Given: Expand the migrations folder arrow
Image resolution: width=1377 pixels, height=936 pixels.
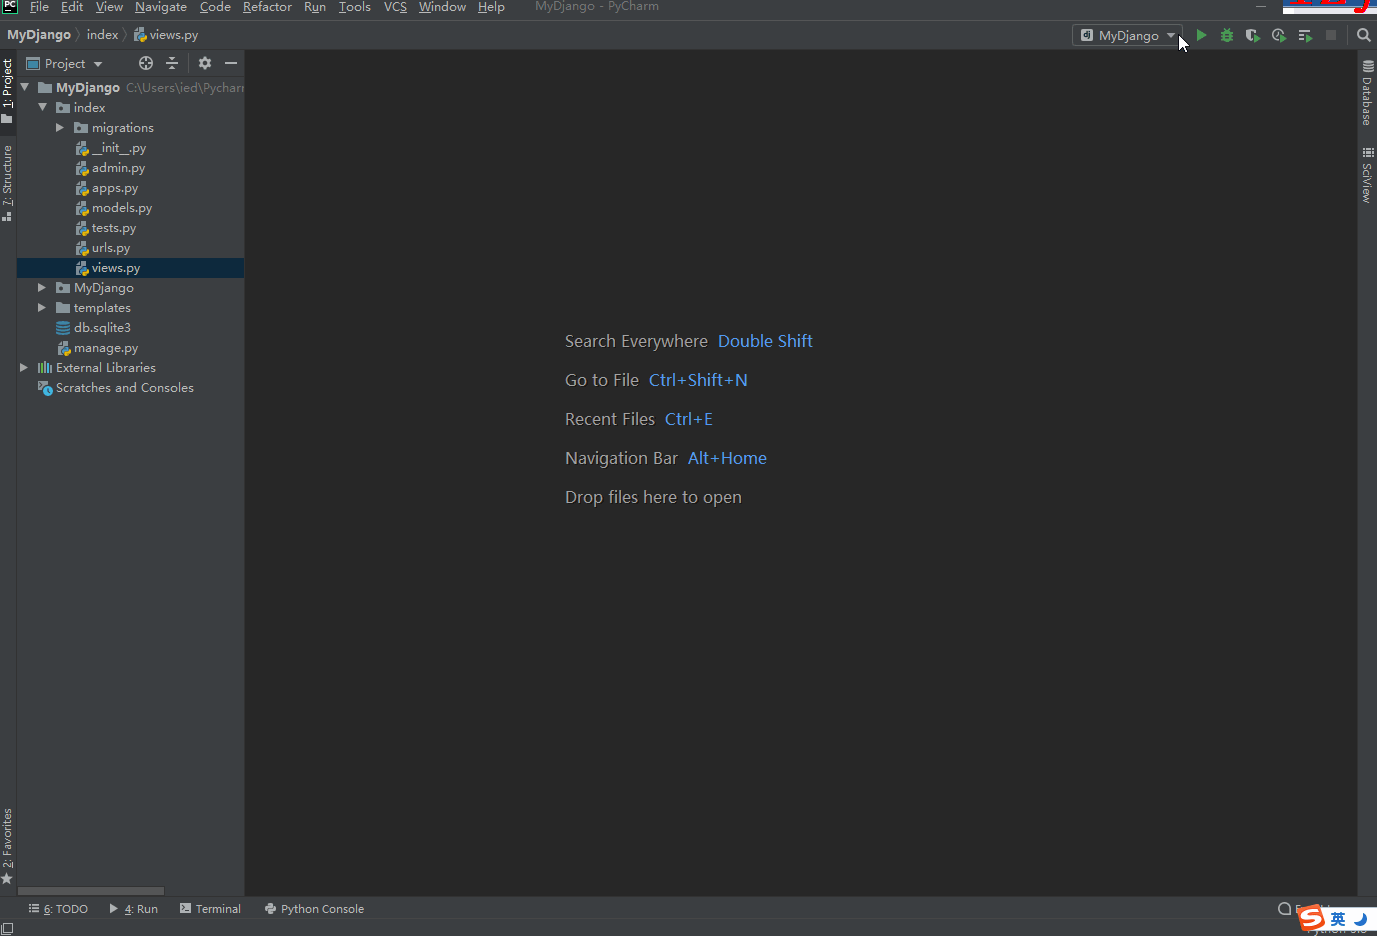Looking at the screenshot, I should [x=60, y=127].
